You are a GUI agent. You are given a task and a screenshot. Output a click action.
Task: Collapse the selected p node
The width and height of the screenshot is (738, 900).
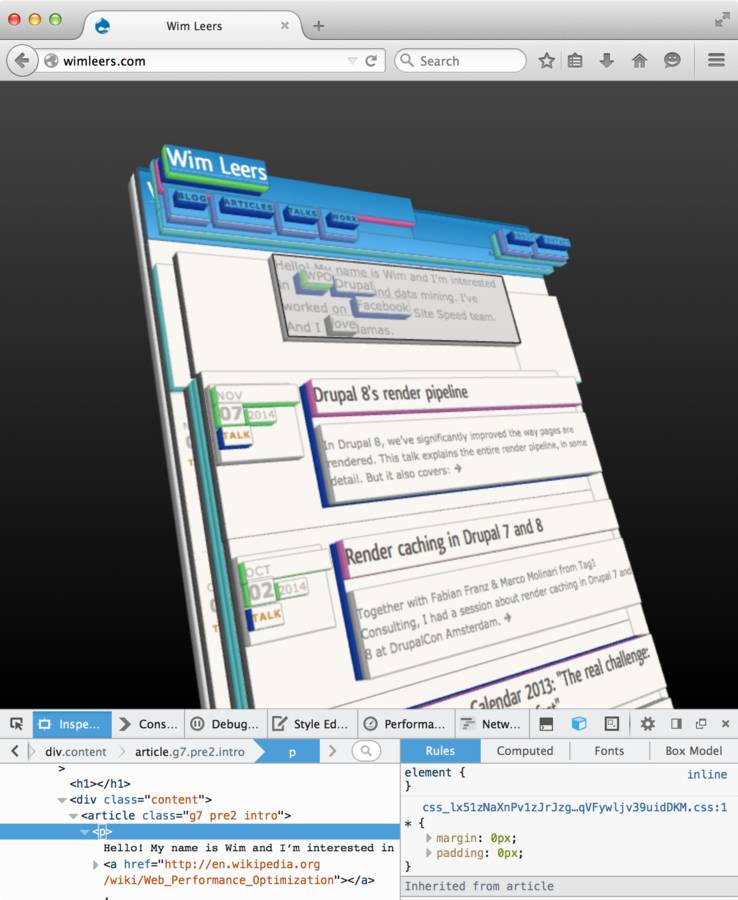point(84,832)
